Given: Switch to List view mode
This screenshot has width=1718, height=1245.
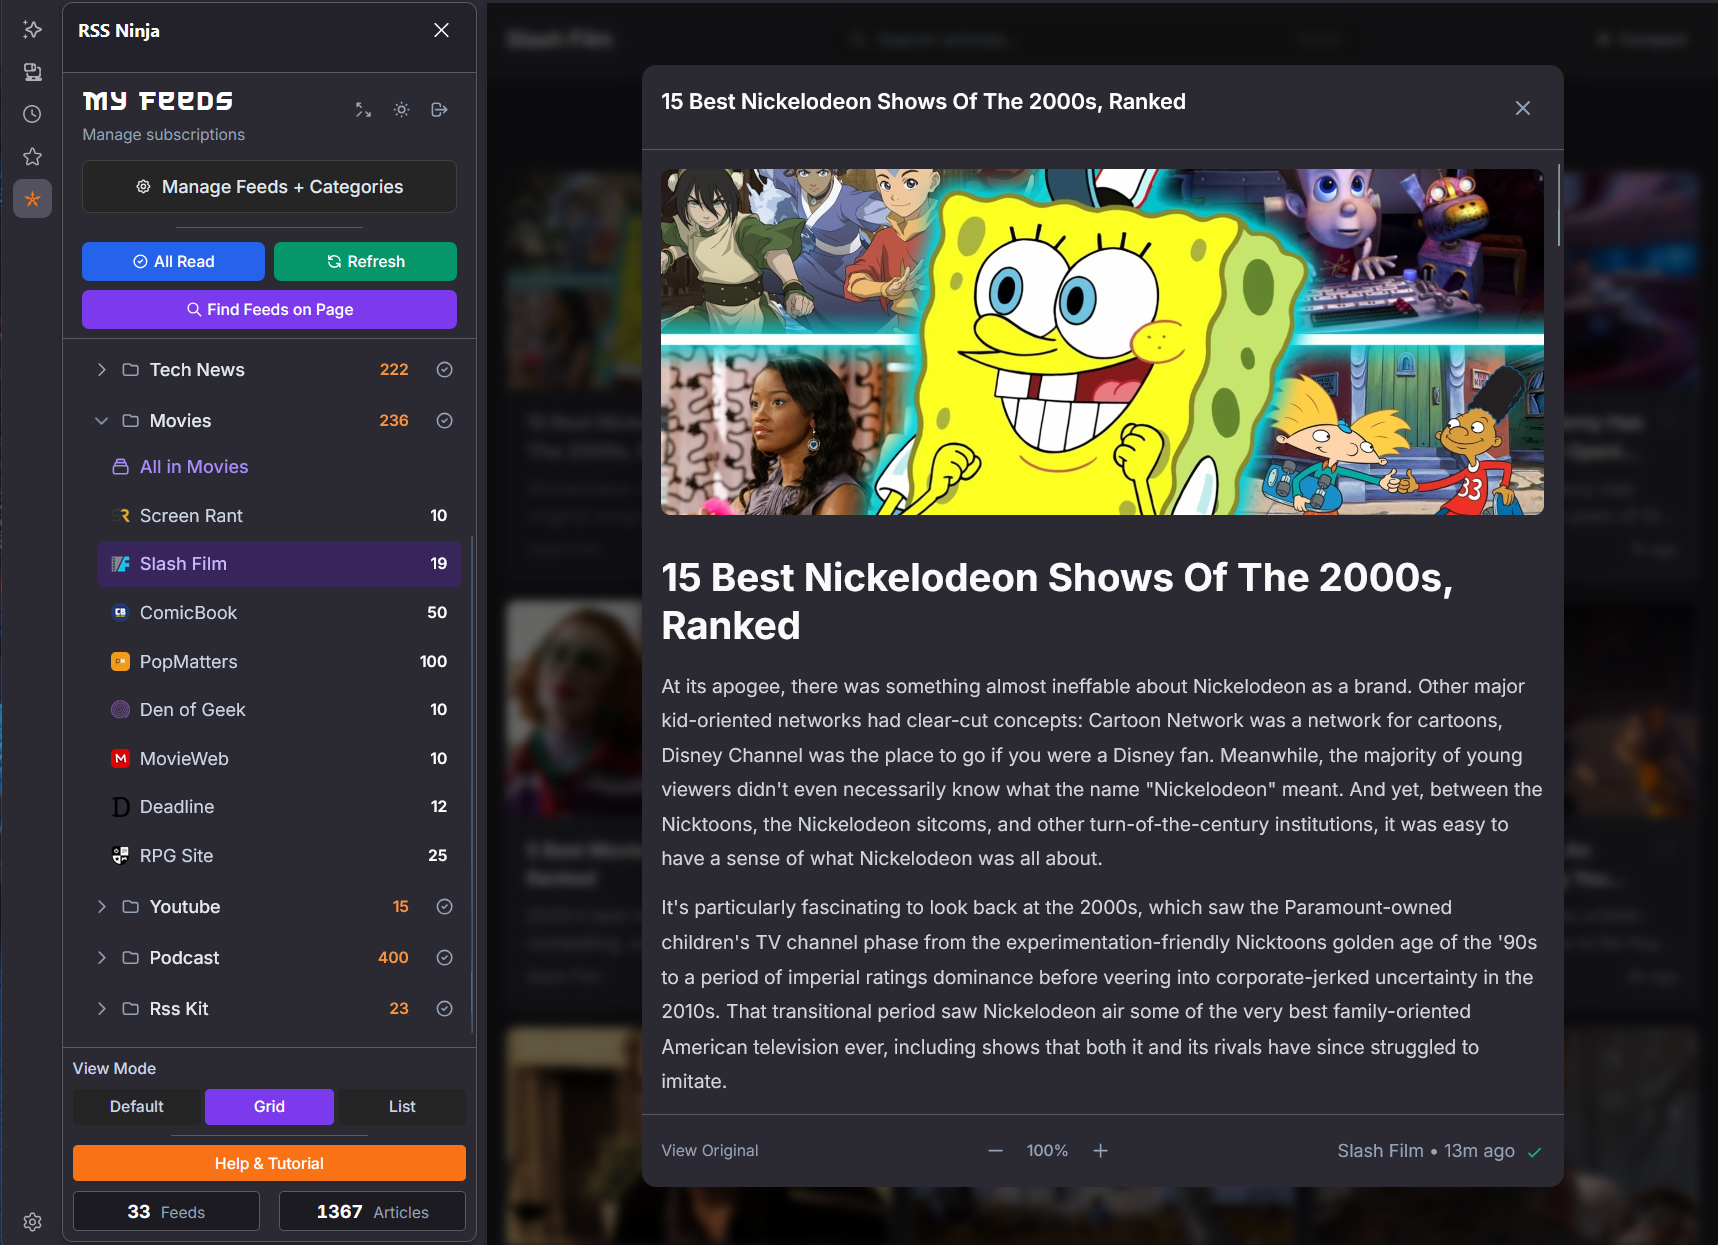Looking at the screenshot, I should [x=400, y=1106].
